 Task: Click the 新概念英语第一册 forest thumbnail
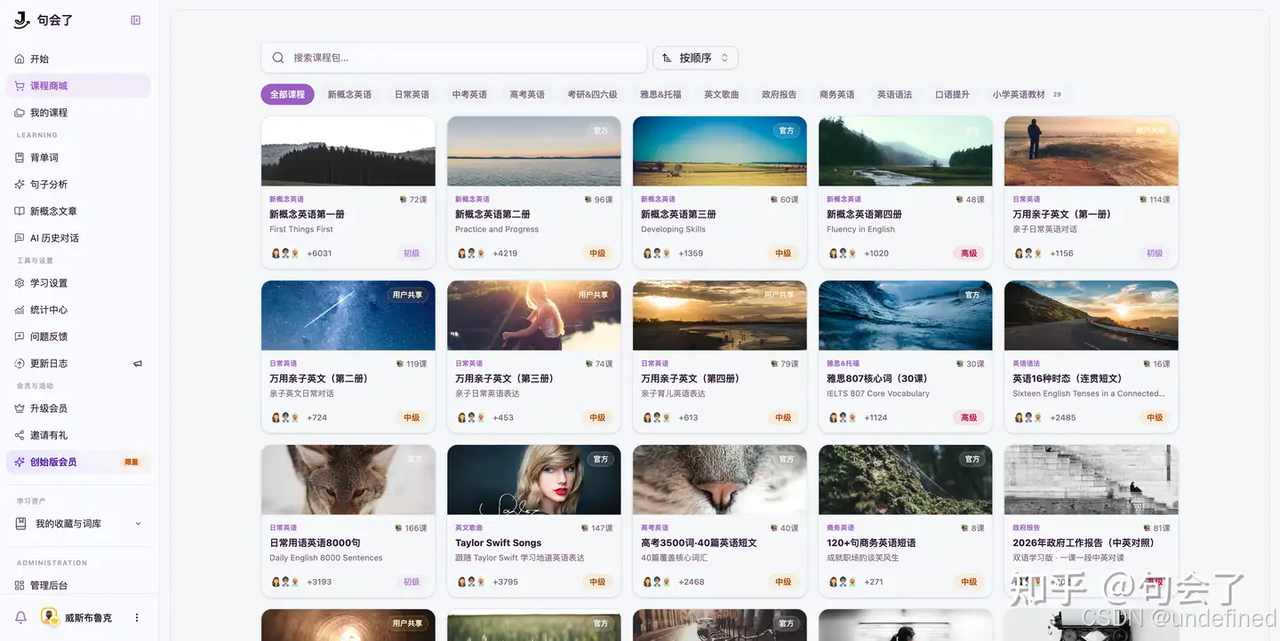tap(348, 151)
